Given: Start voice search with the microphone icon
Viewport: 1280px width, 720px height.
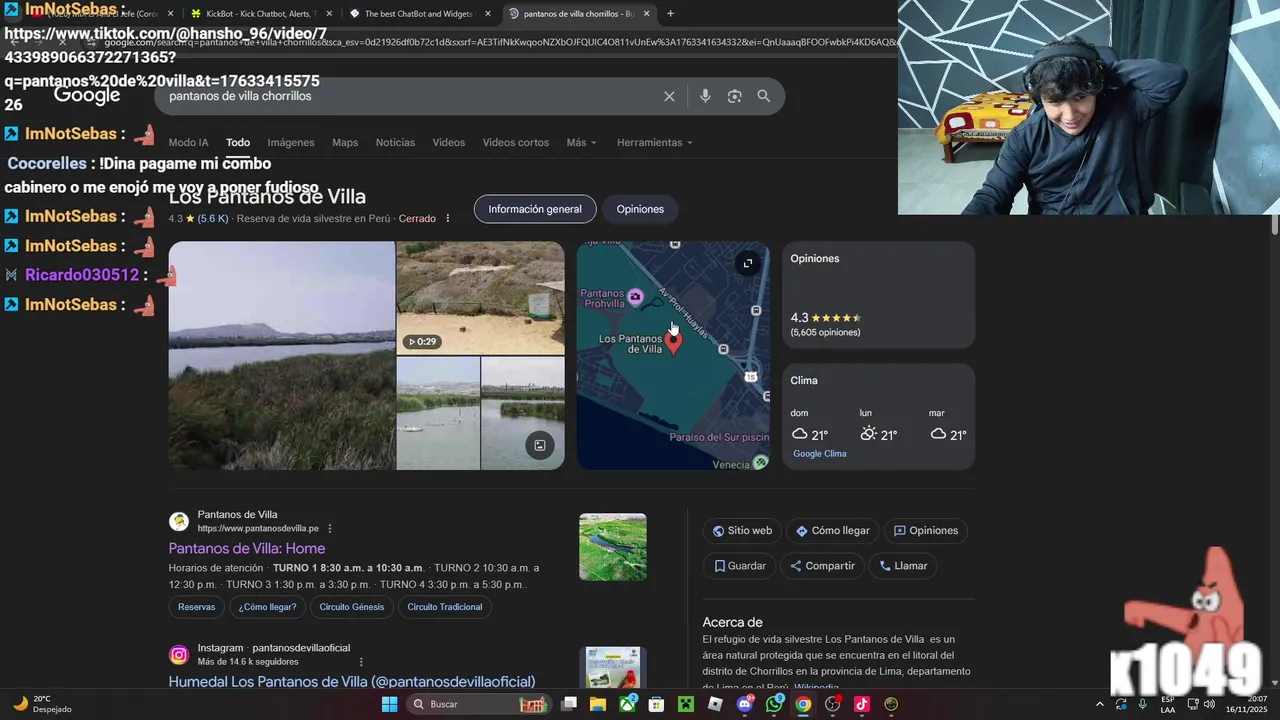Looking at the screenshot, I should pos(705,96).
